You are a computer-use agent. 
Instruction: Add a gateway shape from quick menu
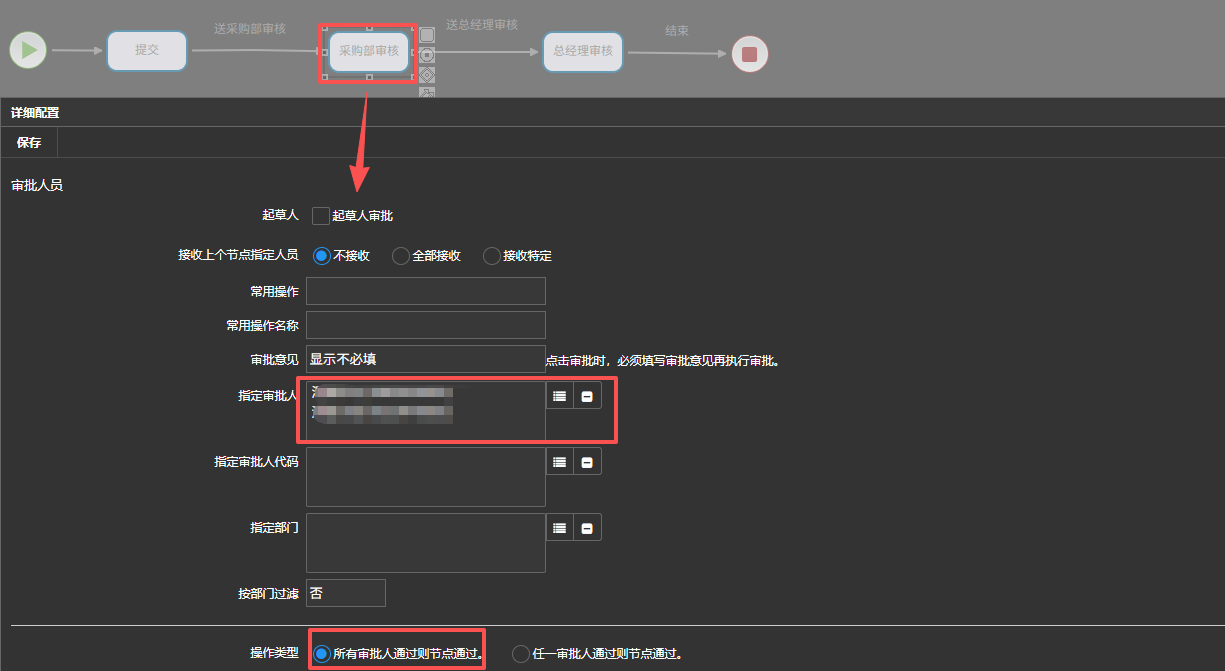point(427,75)
